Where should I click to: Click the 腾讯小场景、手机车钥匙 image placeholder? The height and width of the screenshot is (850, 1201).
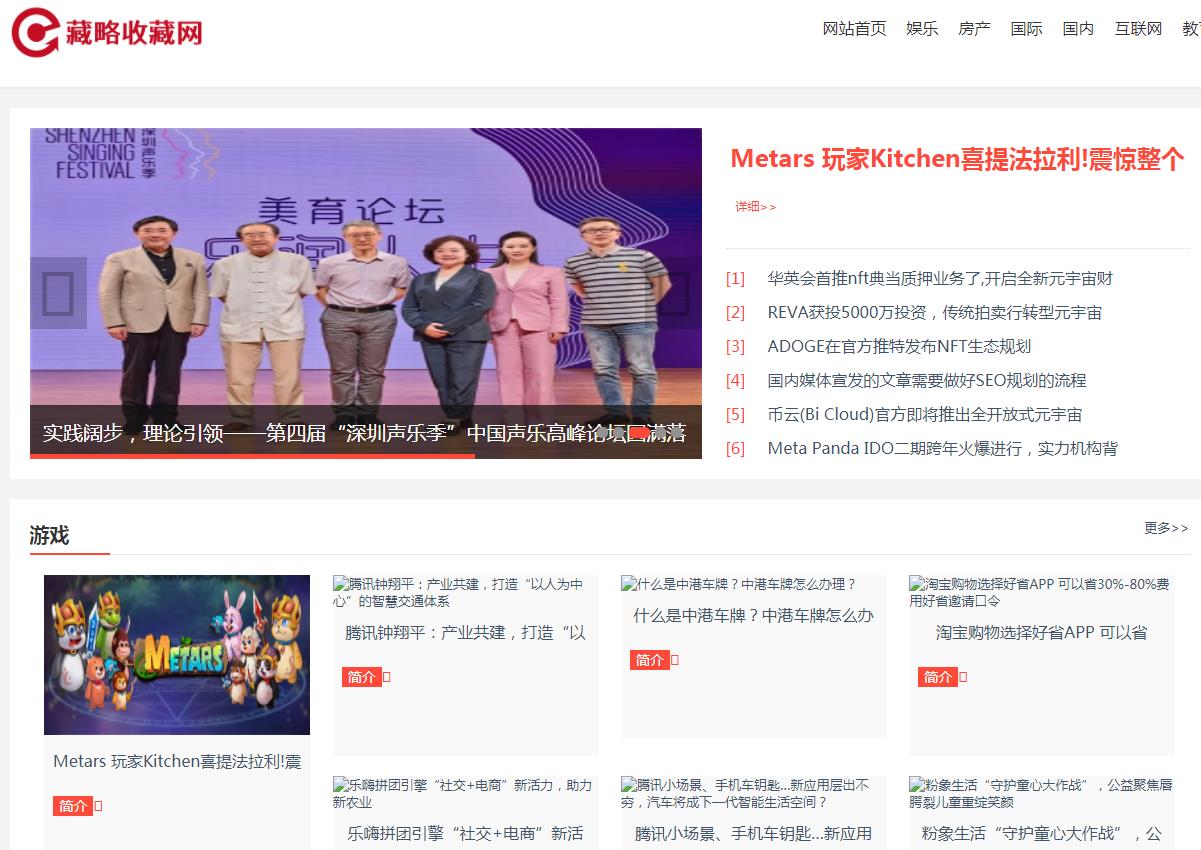[x=753, y=794]
